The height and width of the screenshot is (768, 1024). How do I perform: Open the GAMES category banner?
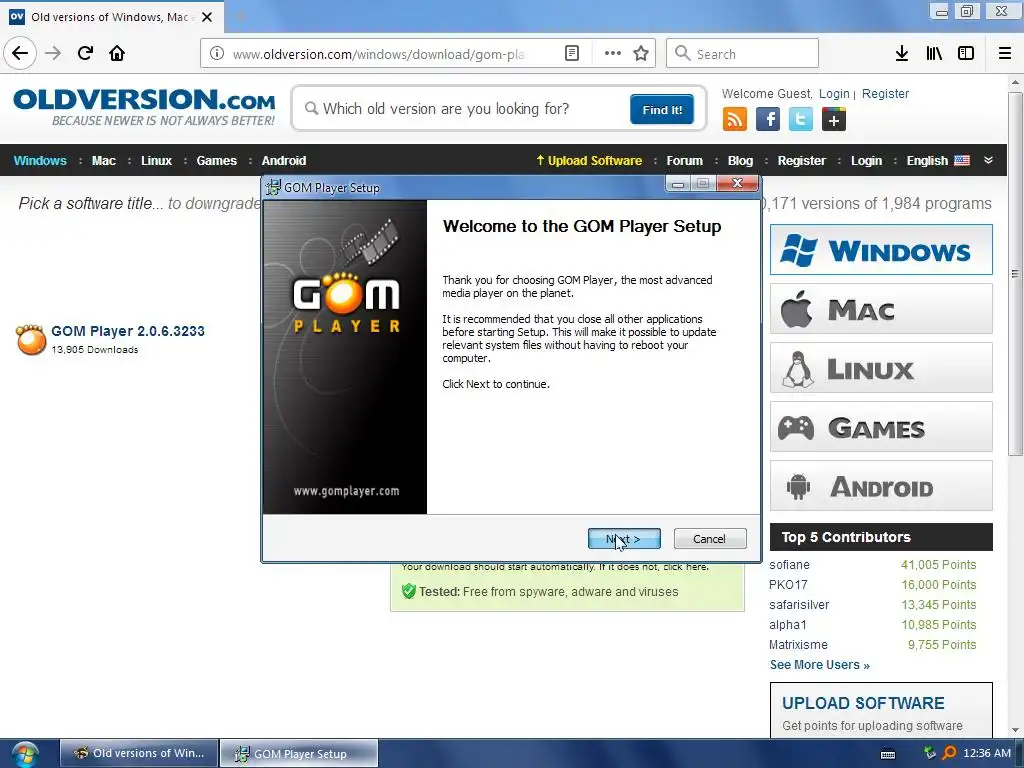(x=881, y=427)
